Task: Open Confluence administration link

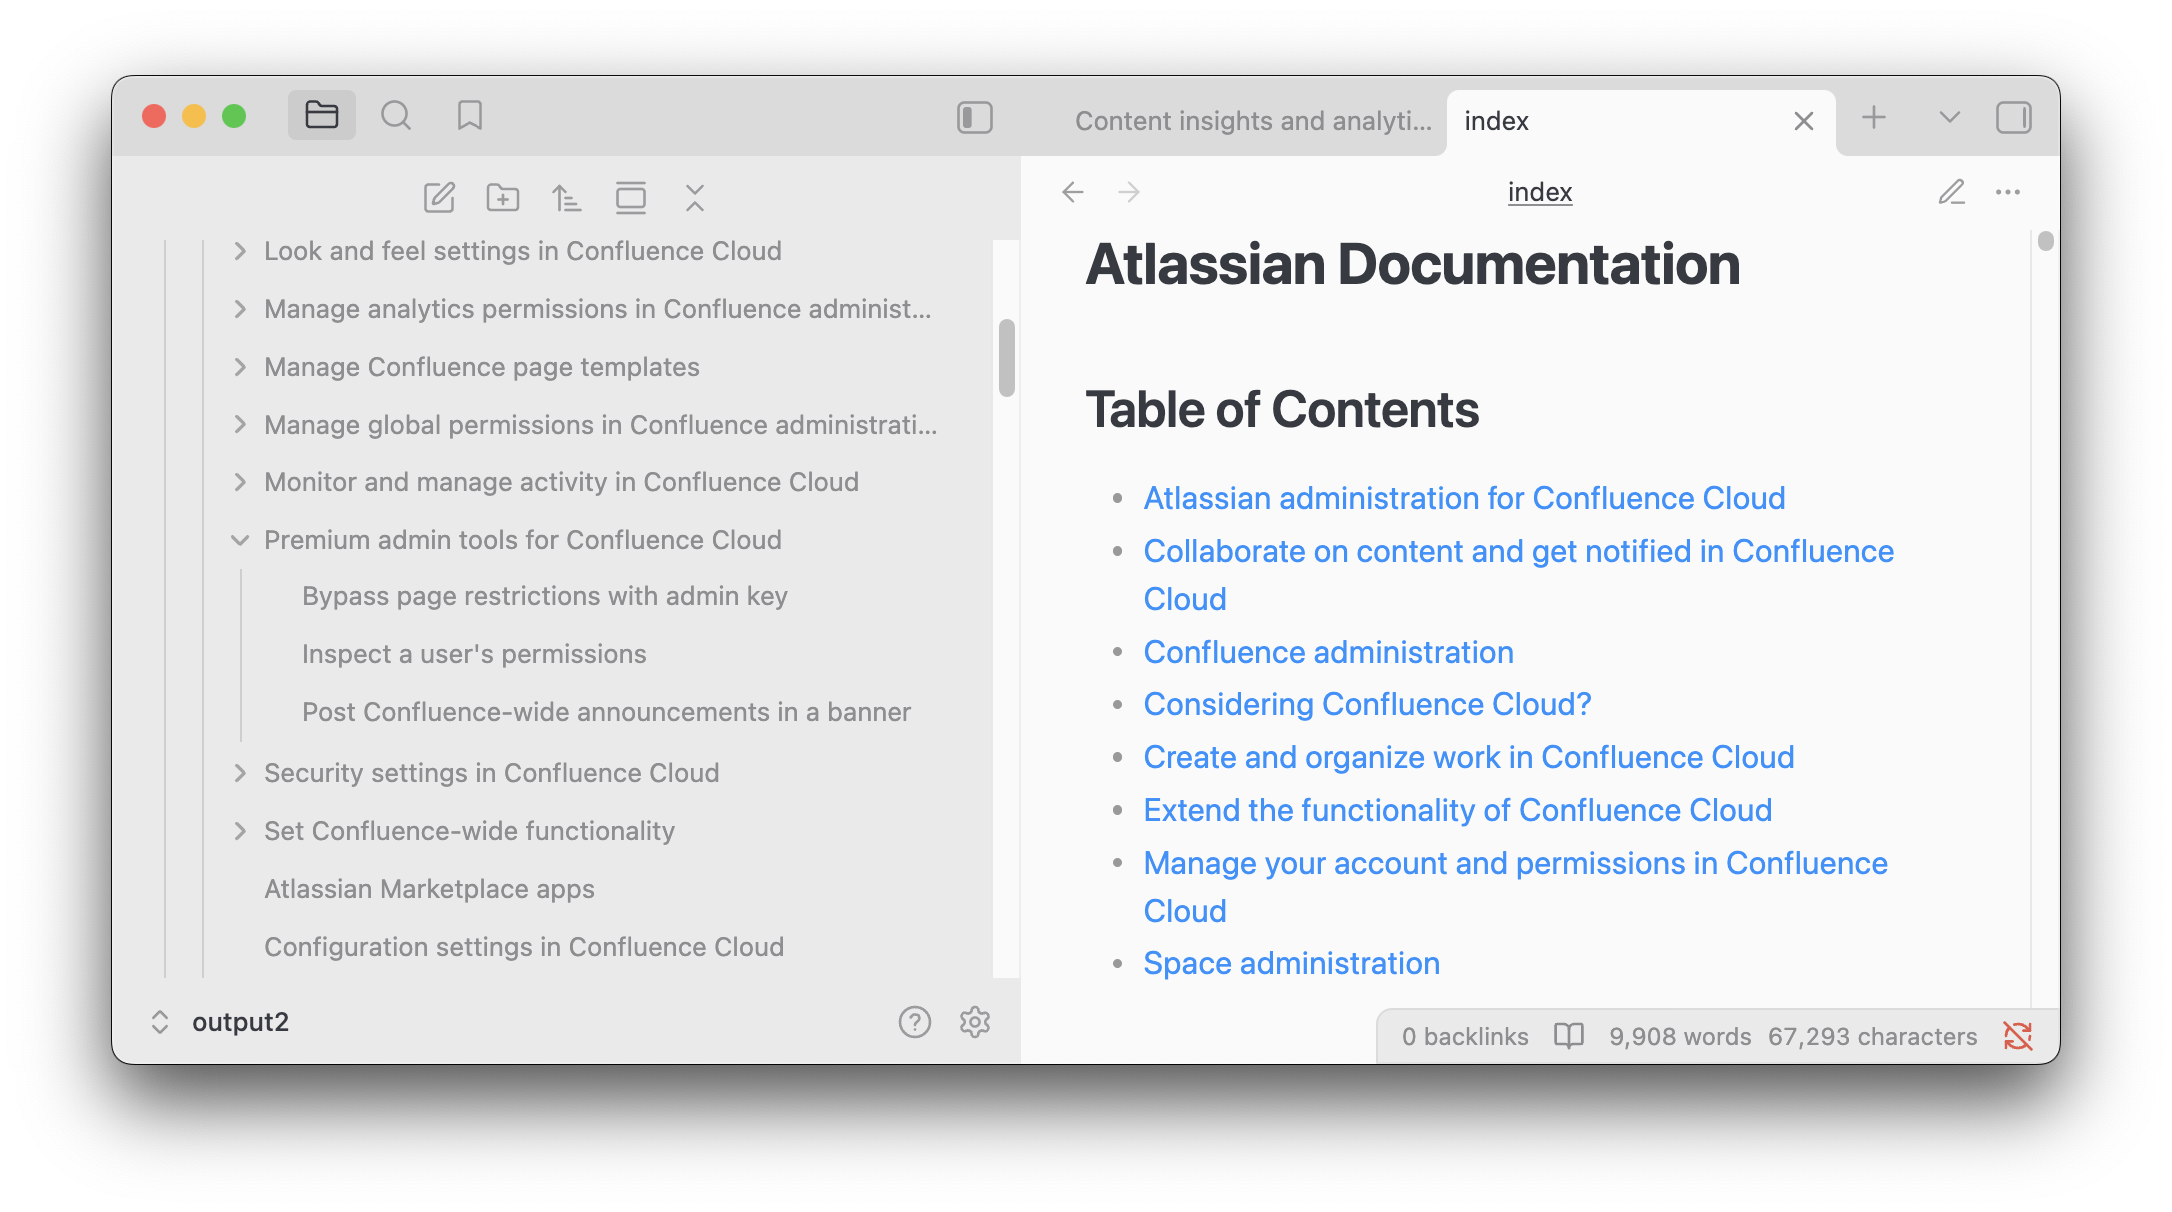Action: [1328, 652]
